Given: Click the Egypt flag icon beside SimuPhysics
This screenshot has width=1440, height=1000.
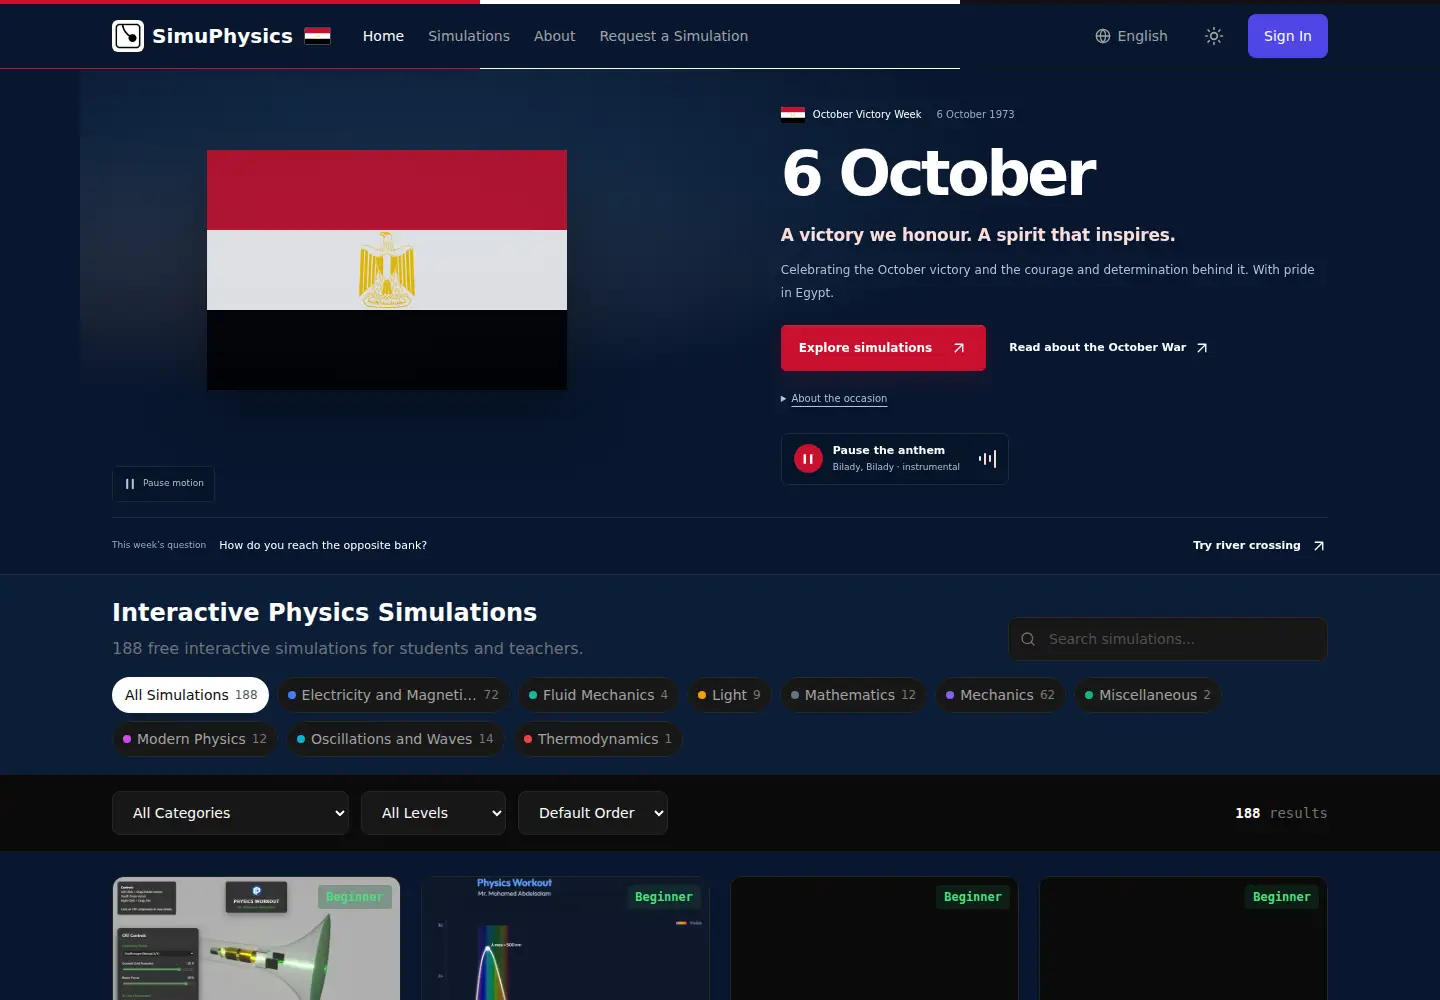Looking at the screenshot, I should [x=317, y=36].
